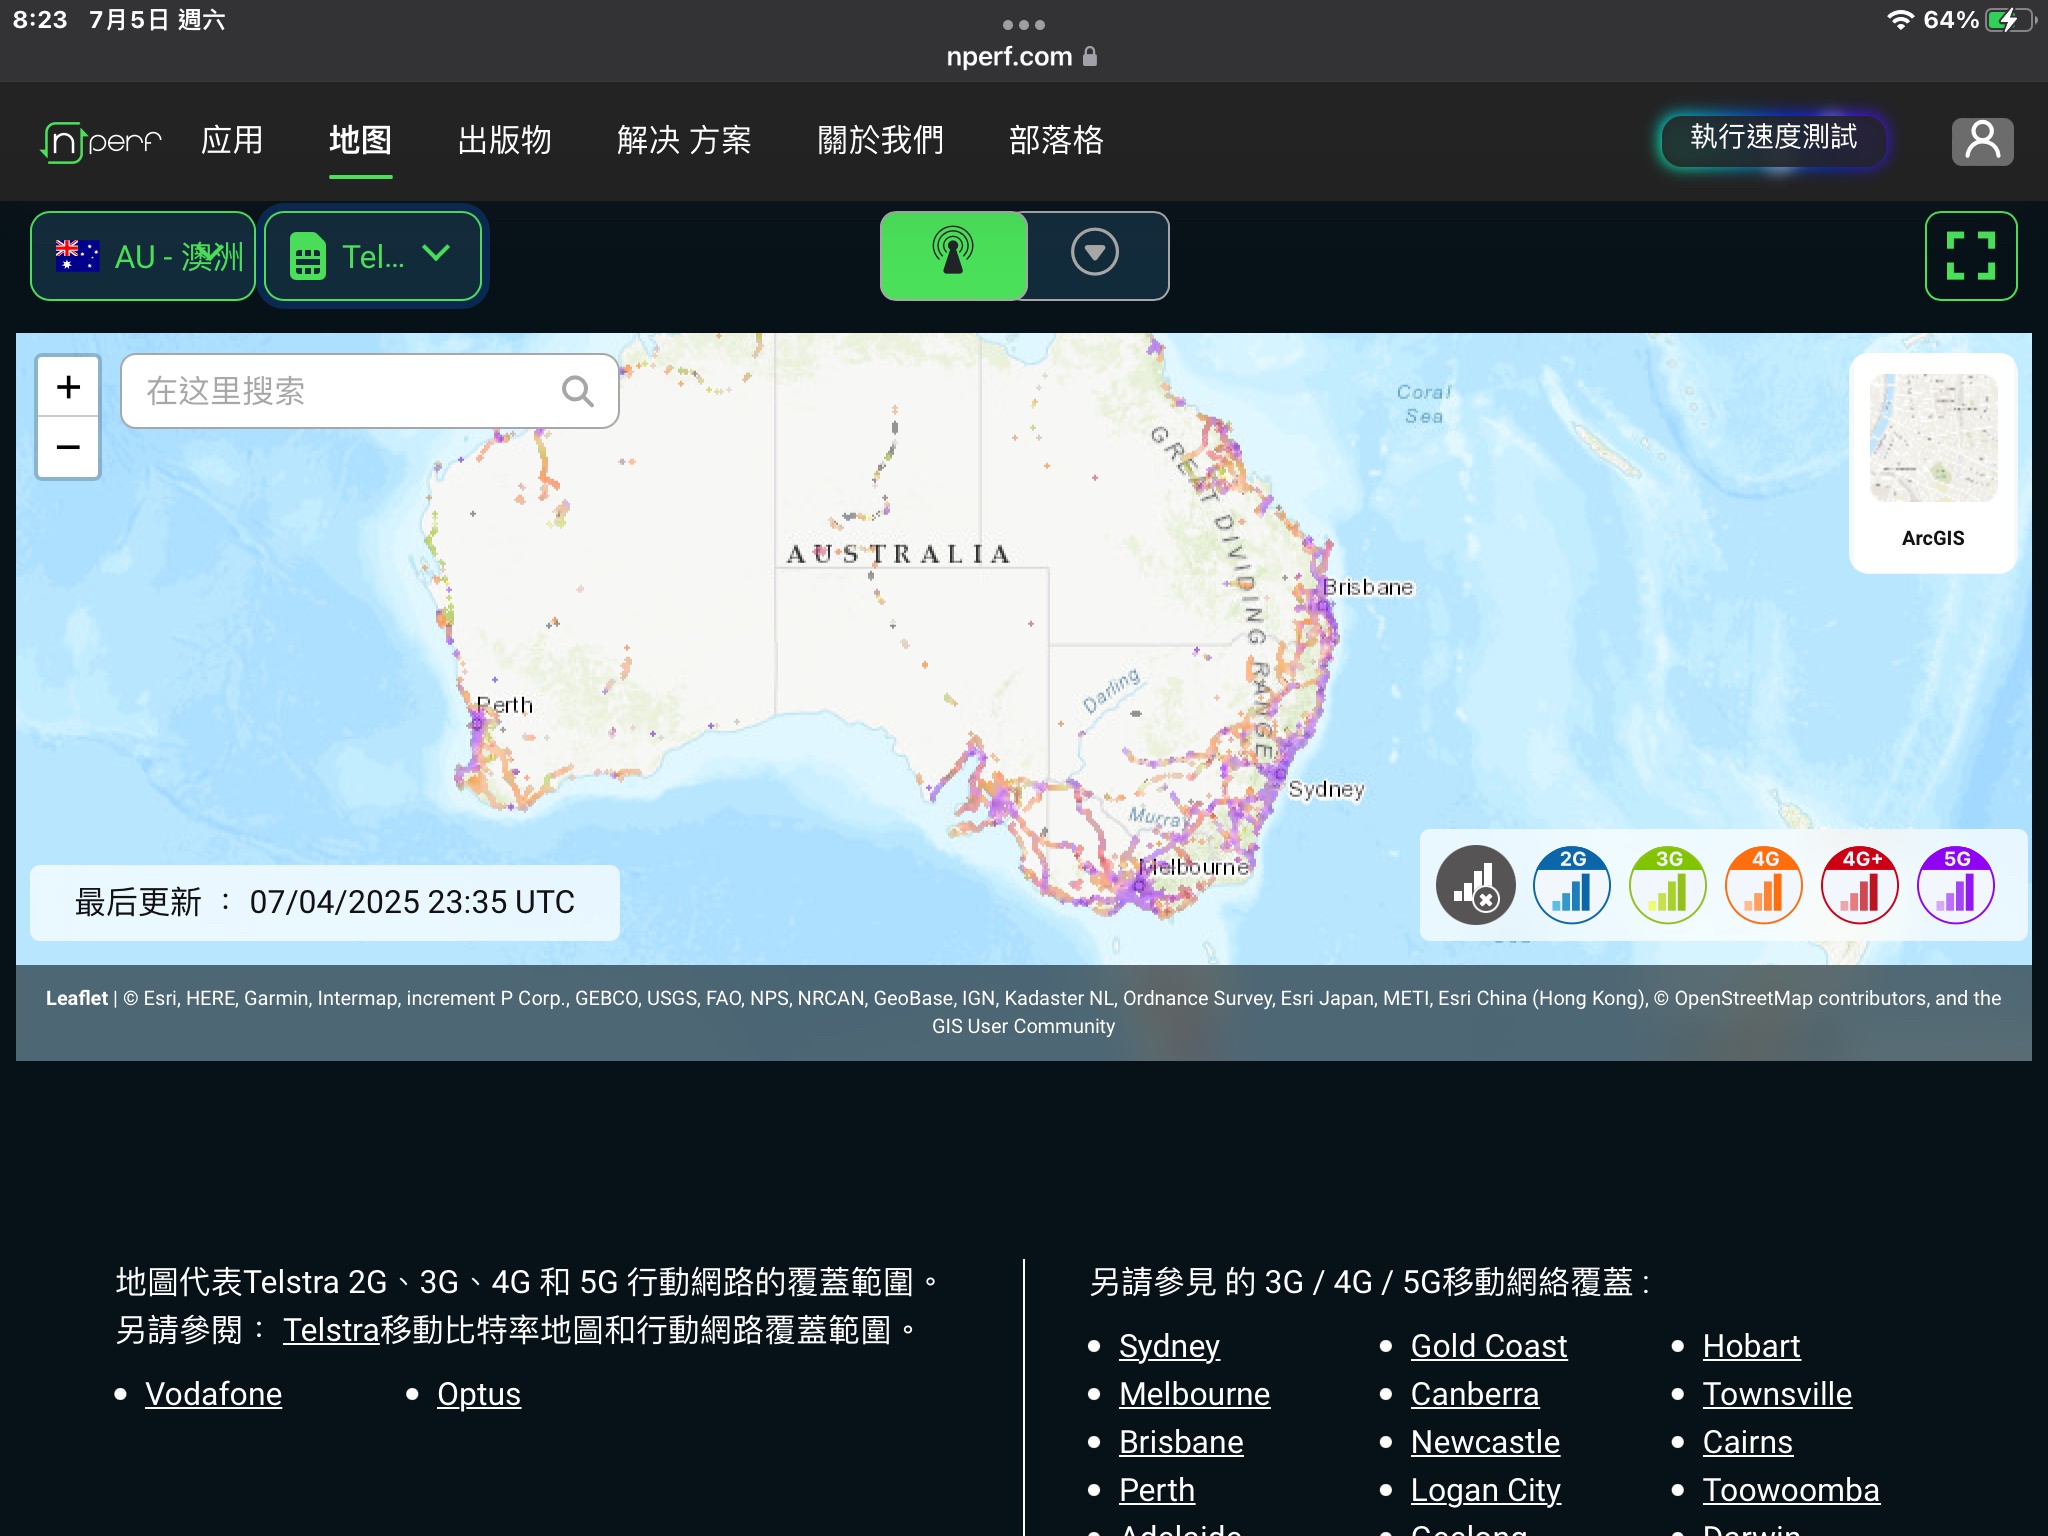This screenshot has width=2048, height=1536.
Task: Open the Townsville coverage link
Action: (x=1777, y=1394)
